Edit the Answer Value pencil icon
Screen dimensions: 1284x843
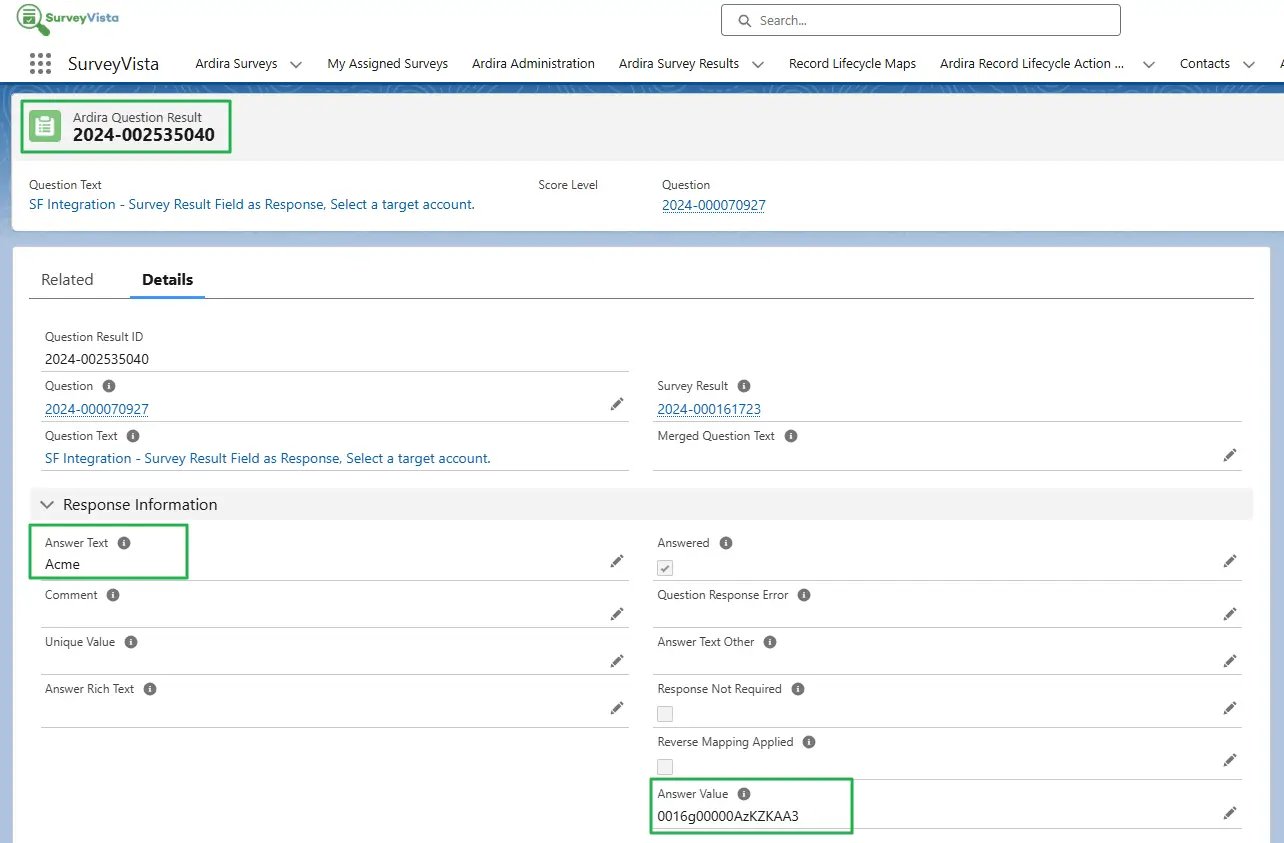1230,813
